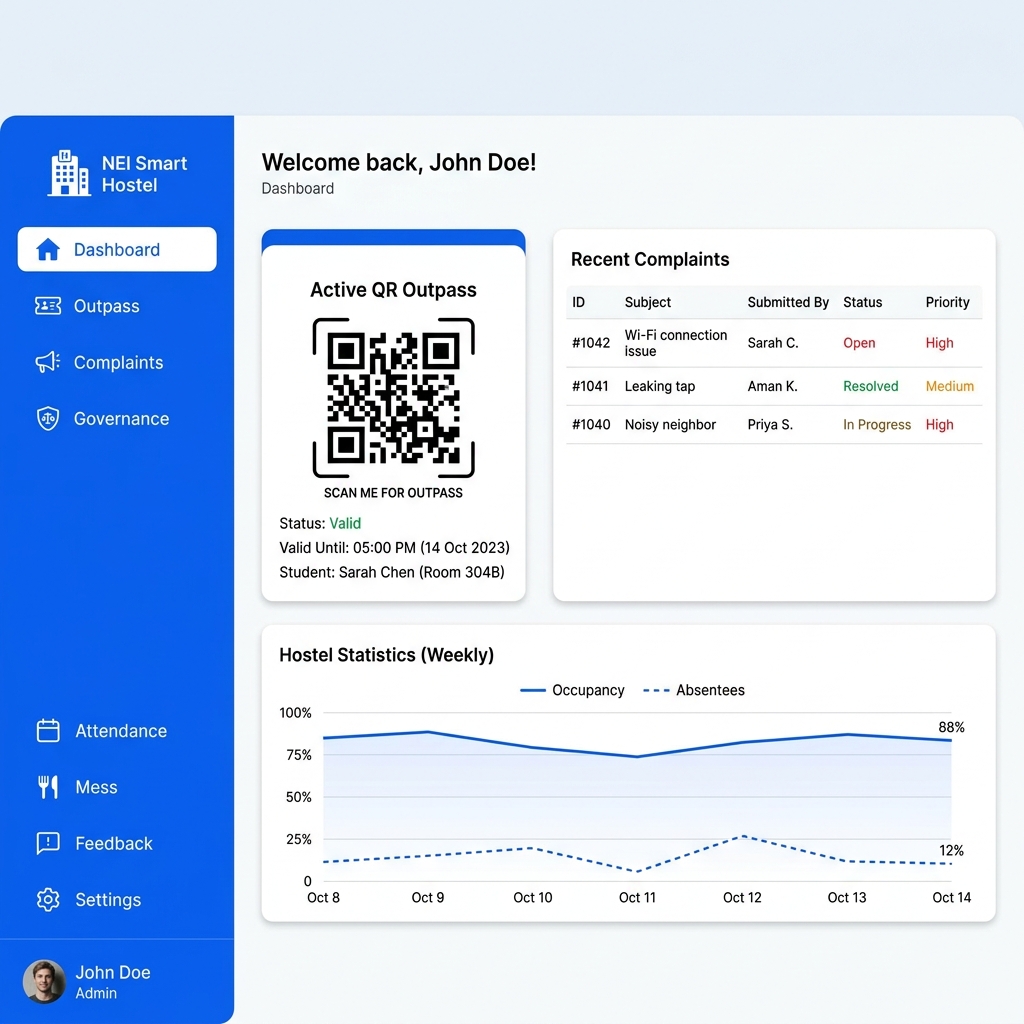The height and width of the screenshot is (1024, 1024).
Task: Click the Feedback speech bubble icon
Action: pyautogui.click(x=48, y=843)
